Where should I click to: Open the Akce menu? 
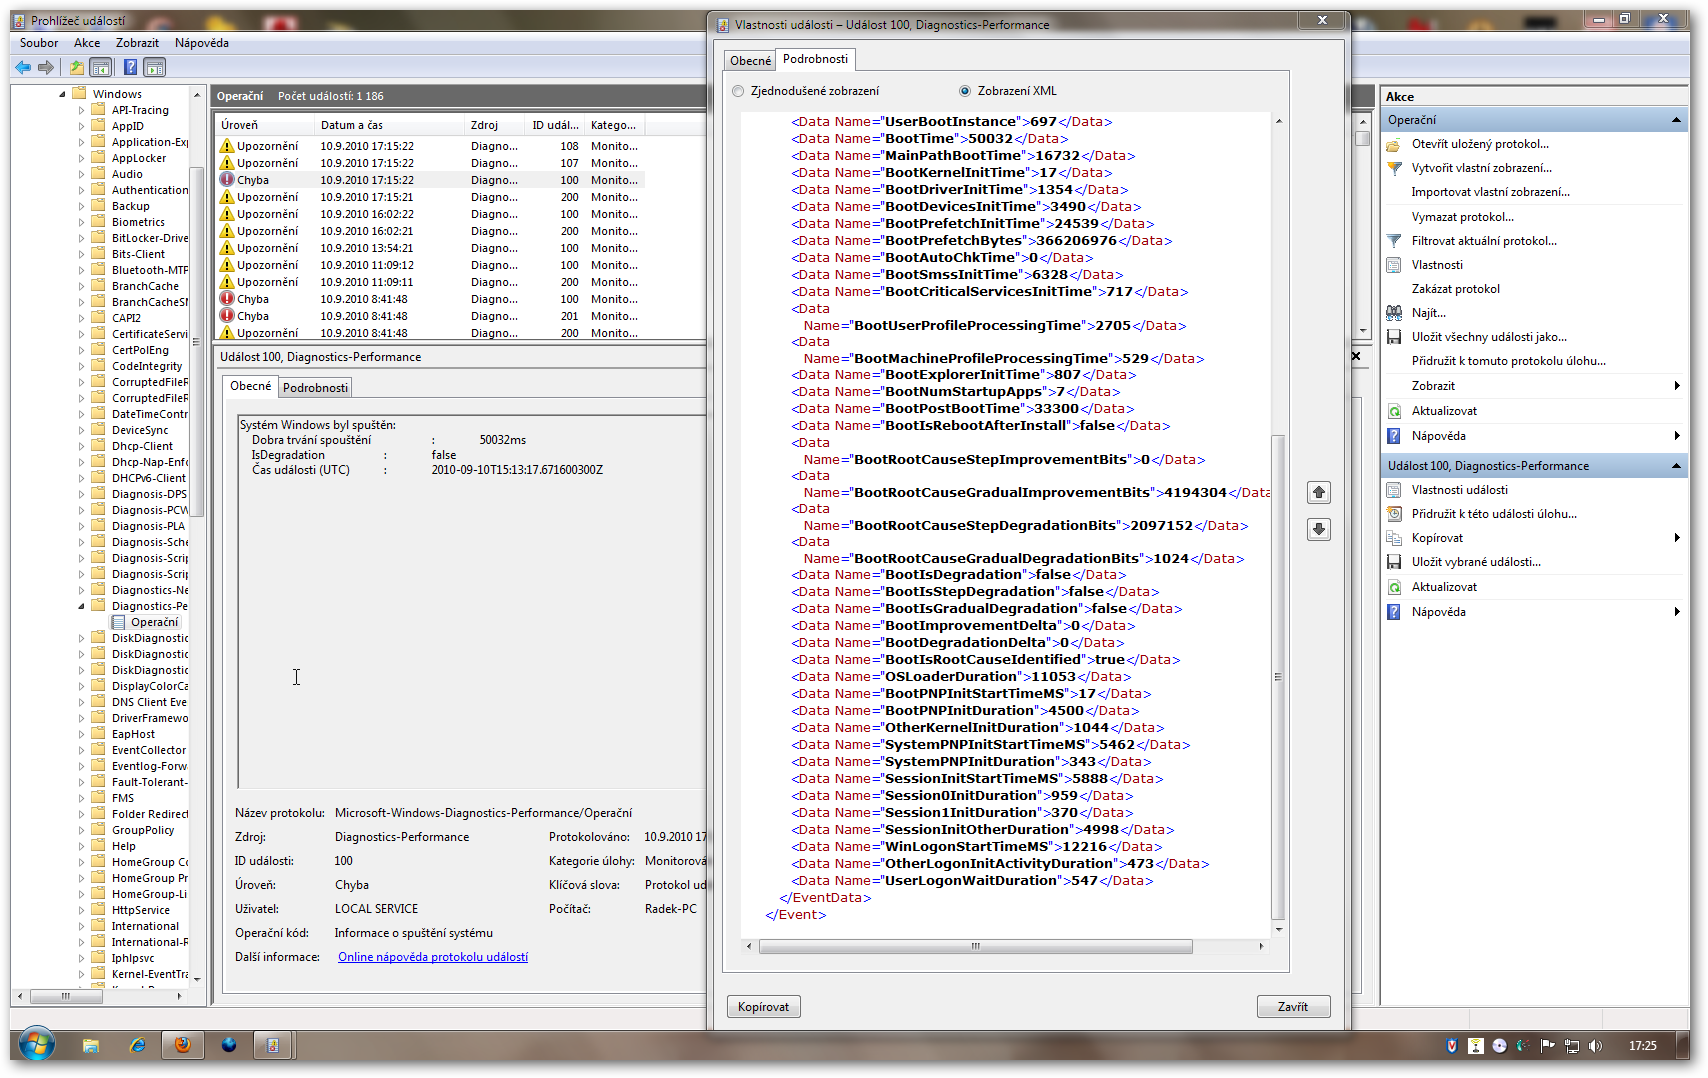click(87, 43)
